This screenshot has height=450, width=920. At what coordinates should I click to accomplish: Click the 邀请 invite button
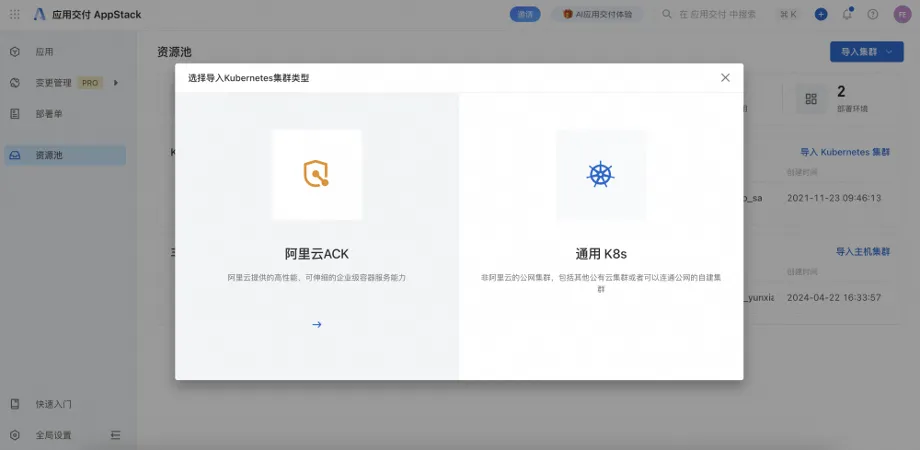(525, 15)
